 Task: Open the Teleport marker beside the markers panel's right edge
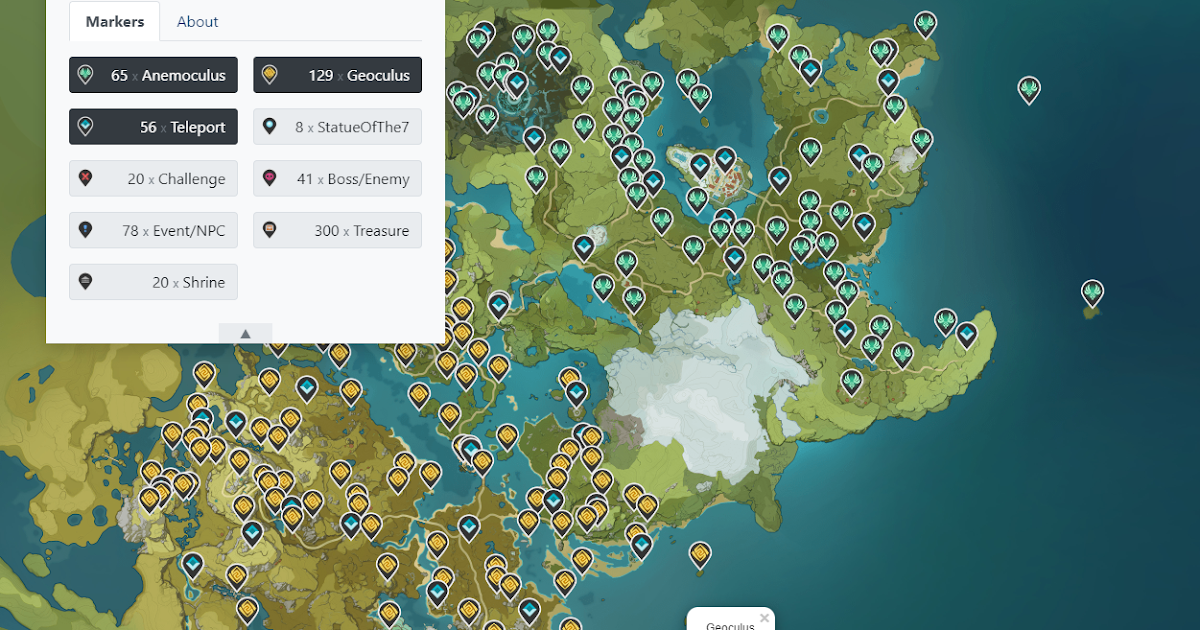click(499, 305)
